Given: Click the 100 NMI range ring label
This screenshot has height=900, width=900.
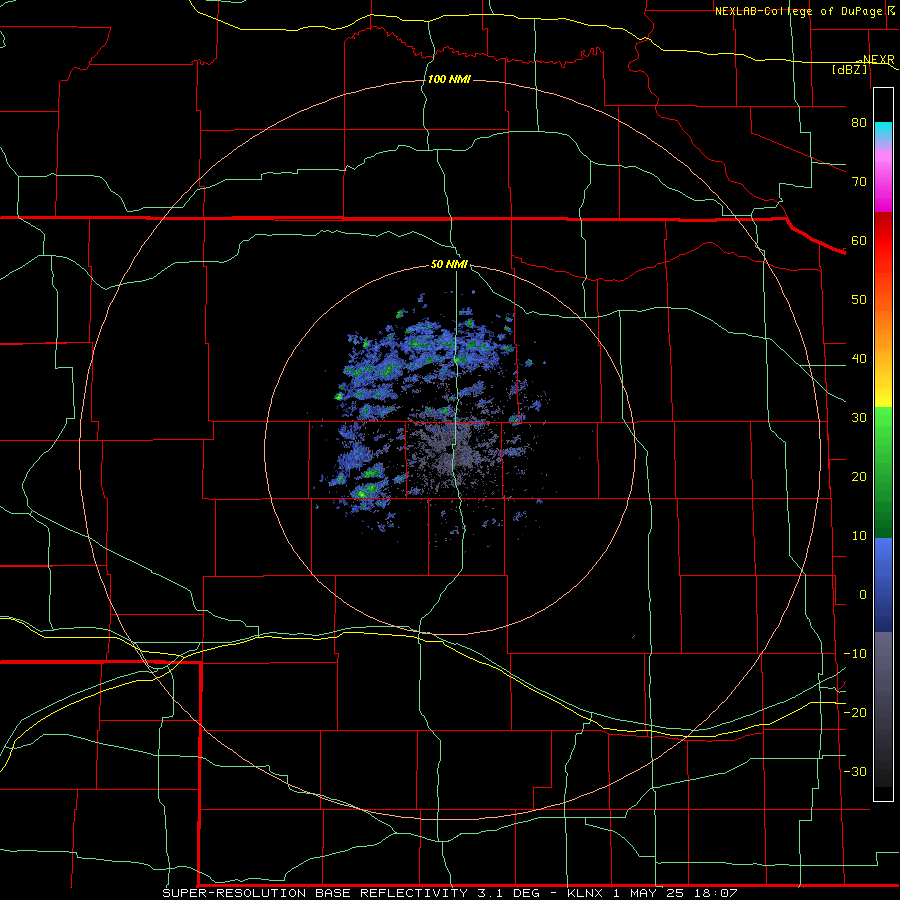Looking at the screenshot, I should [449, 79].
